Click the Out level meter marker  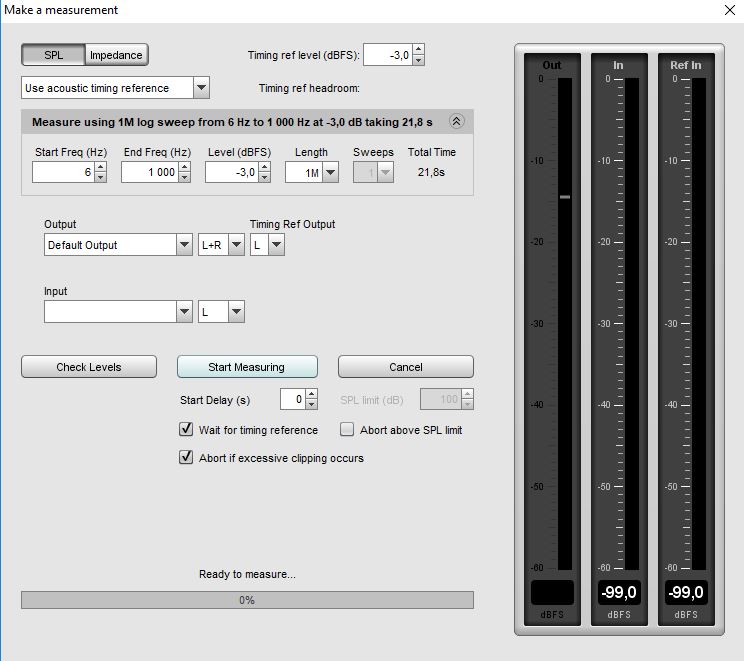coord(565,196)
